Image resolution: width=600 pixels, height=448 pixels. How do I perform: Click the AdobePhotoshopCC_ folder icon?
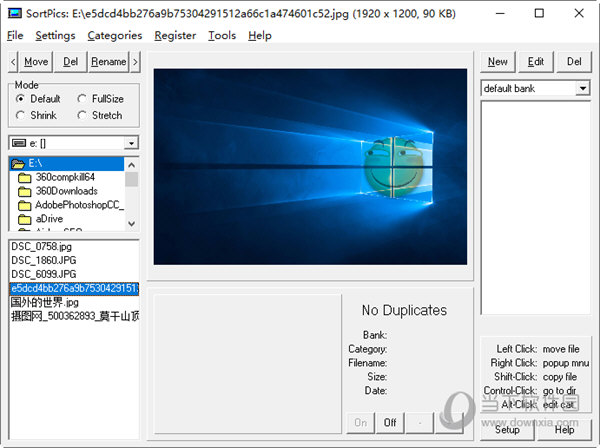[24, 205]
